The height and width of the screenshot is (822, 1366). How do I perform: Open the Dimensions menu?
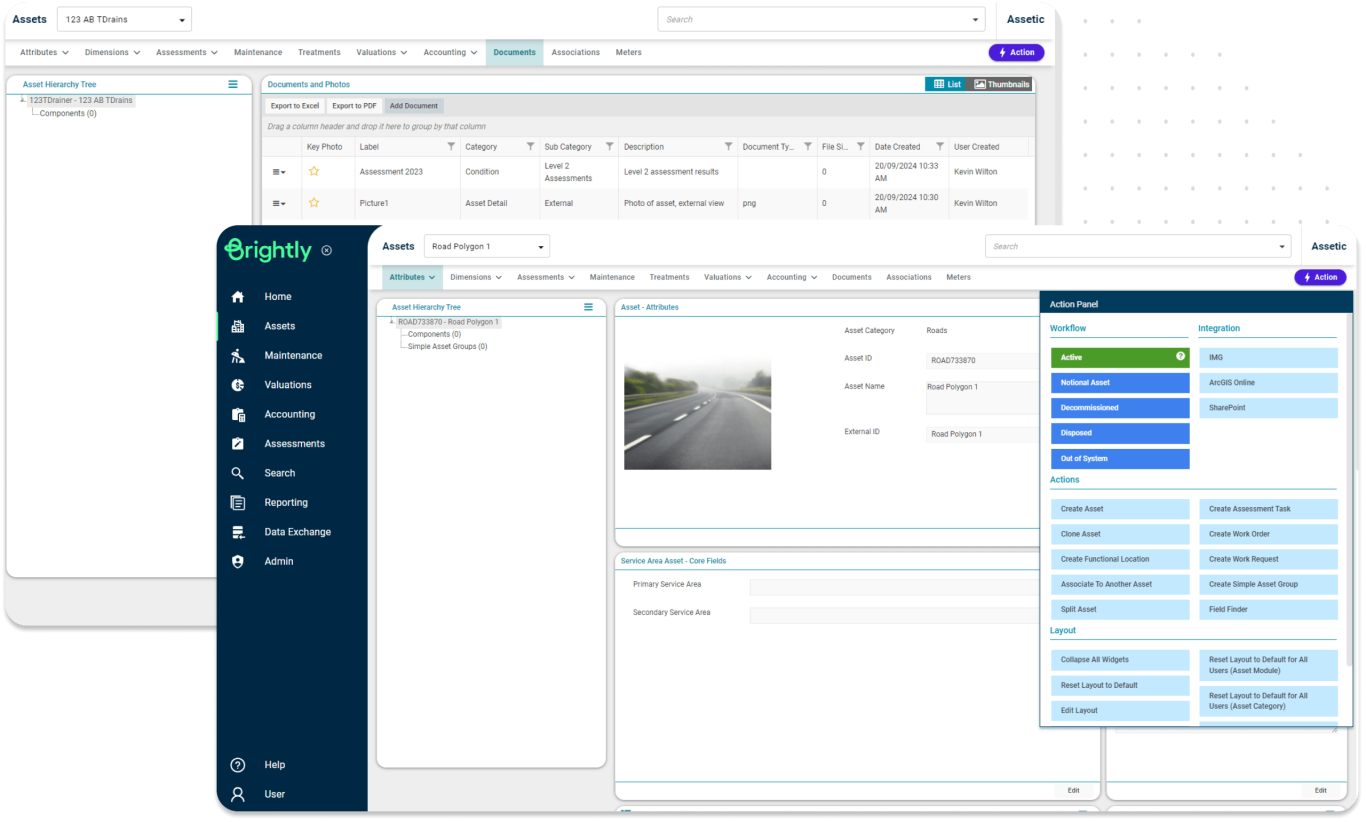click(475, 277)
